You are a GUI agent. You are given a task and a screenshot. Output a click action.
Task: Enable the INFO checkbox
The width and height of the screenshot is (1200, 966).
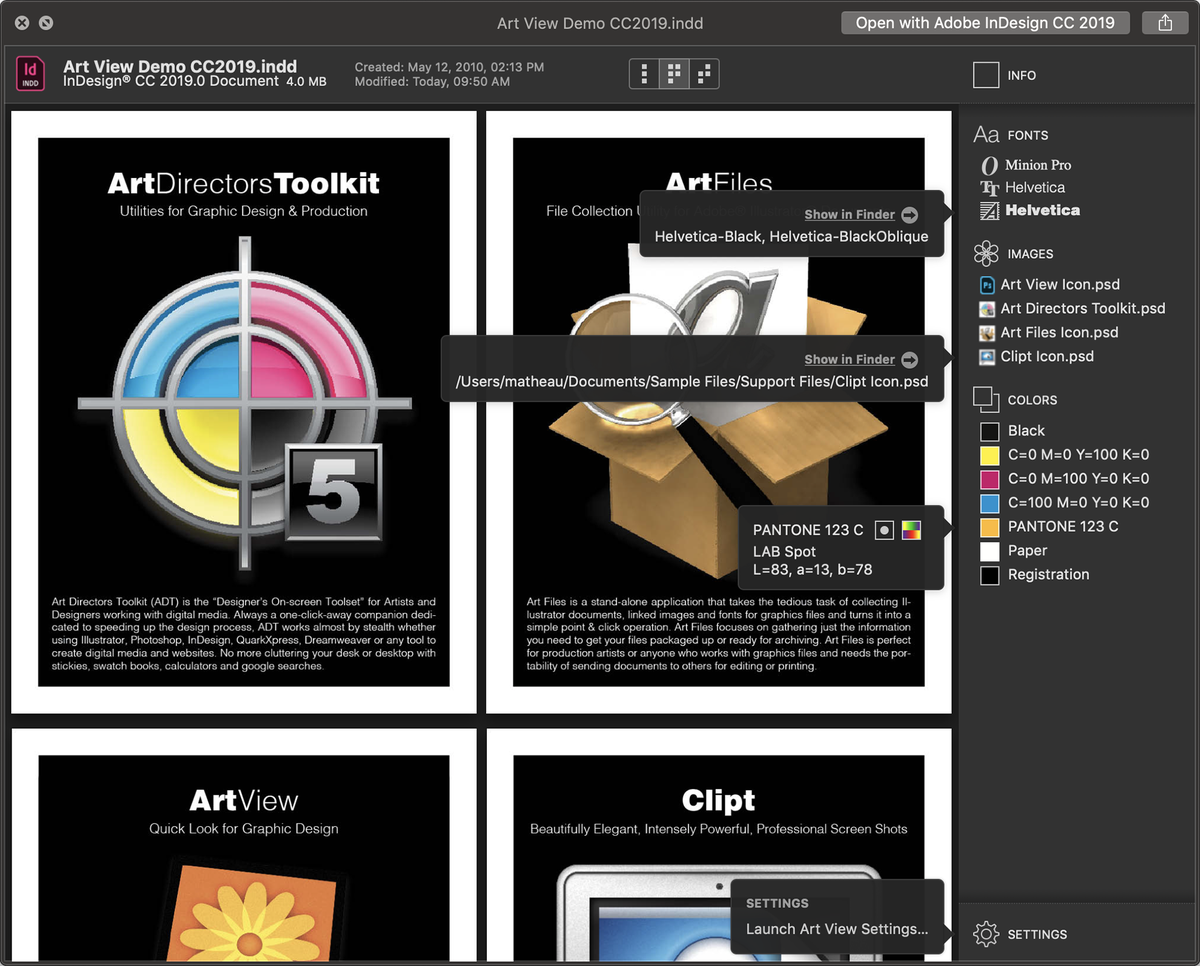[986, 74]
